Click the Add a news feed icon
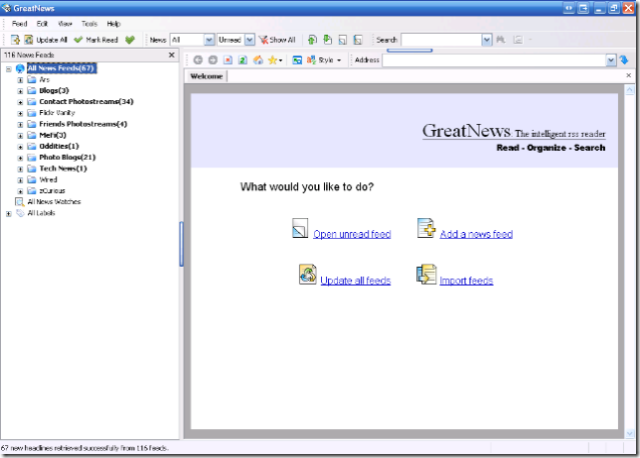The width and height of the screenshot is (640, 458). coord(426,228)
